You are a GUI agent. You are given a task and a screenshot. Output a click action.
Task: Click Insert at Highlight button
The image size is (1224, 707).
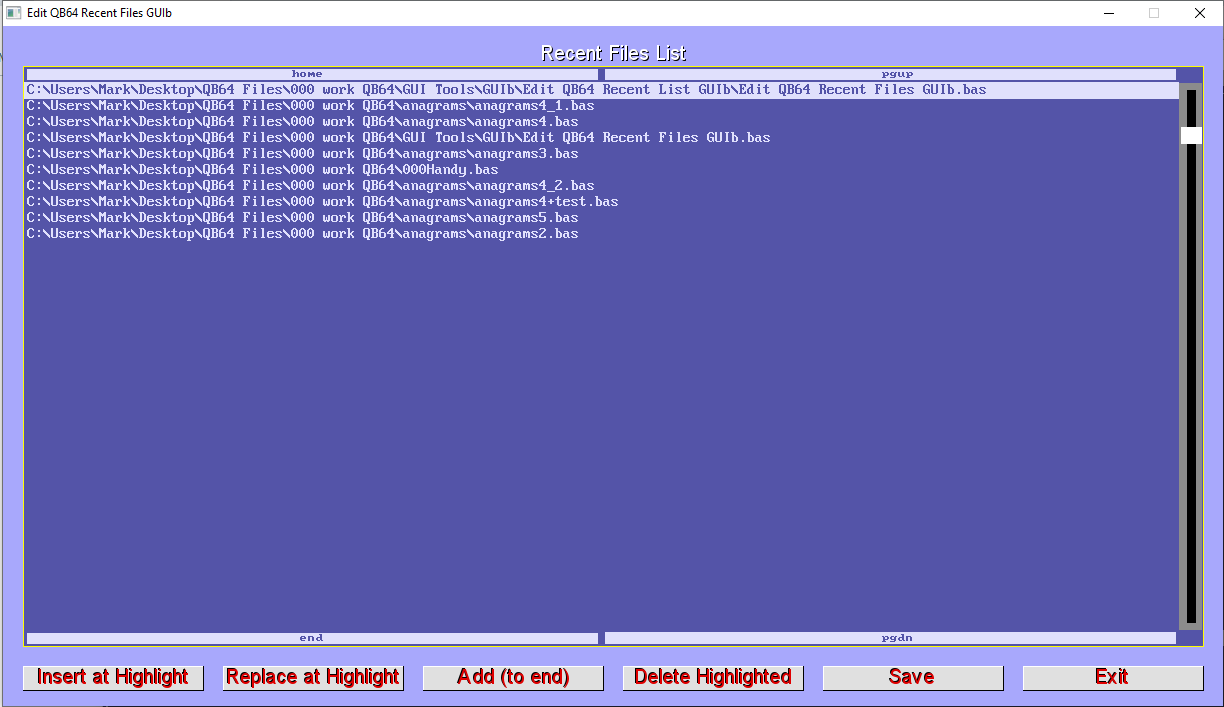click(113, 677)
